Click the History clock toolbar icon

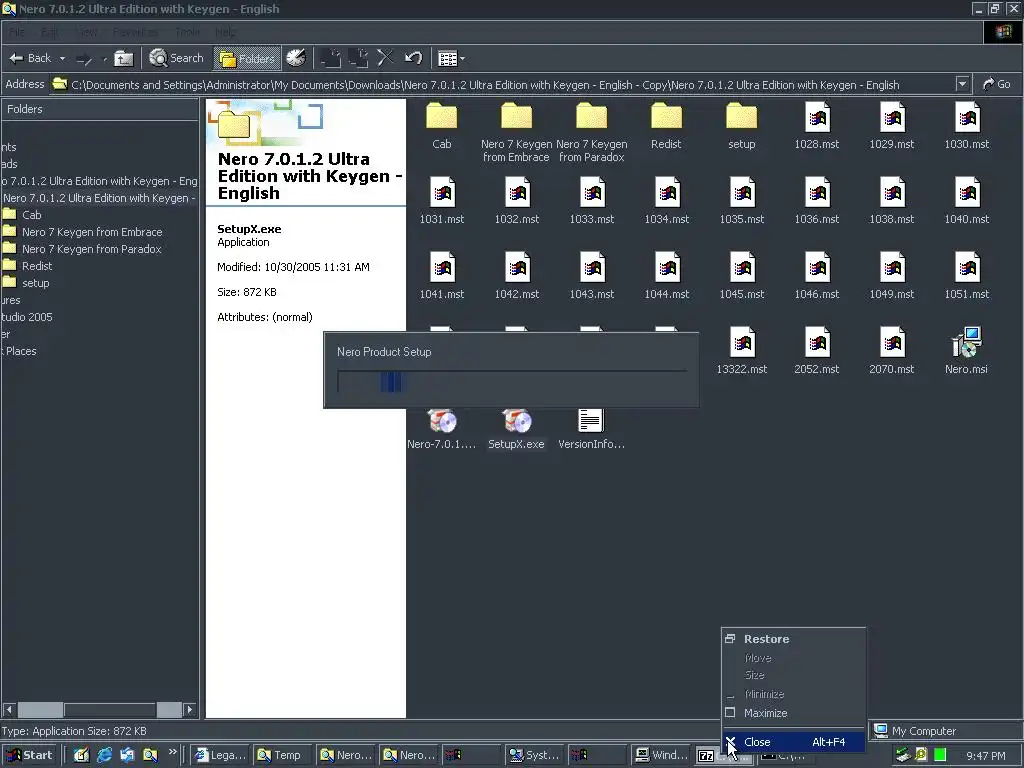click(x=296, y=58)
